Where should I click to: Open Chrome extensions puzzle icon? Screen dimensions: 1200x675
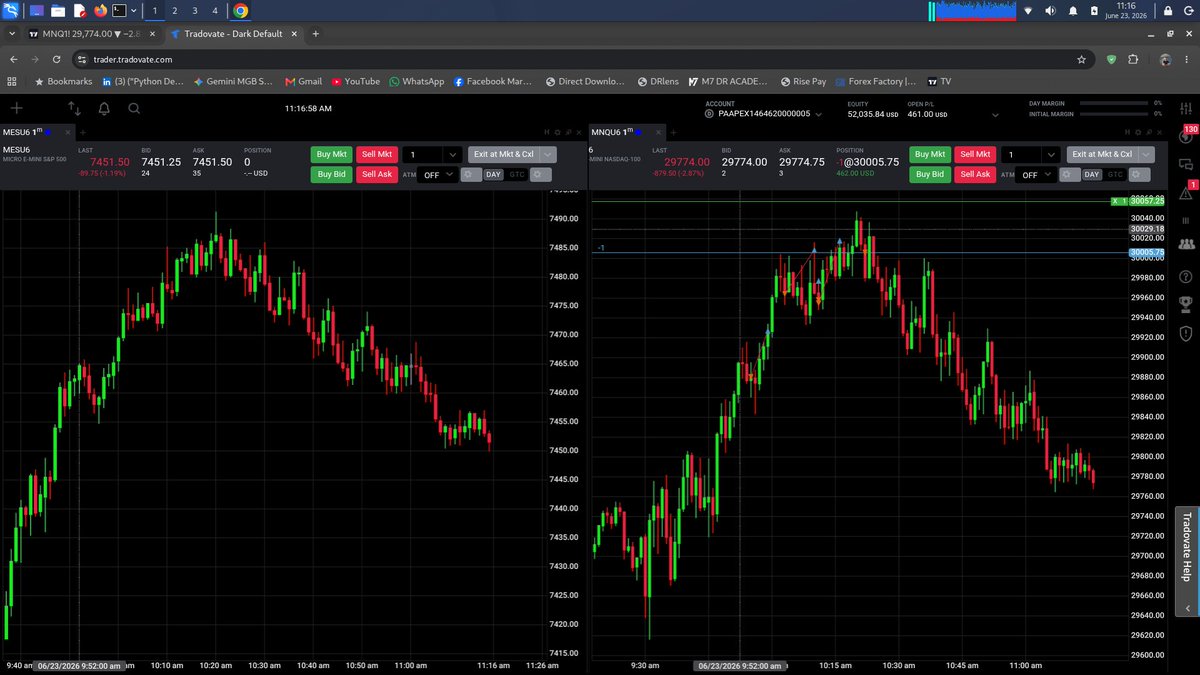pyautogui.click(x=1133, y=59)
